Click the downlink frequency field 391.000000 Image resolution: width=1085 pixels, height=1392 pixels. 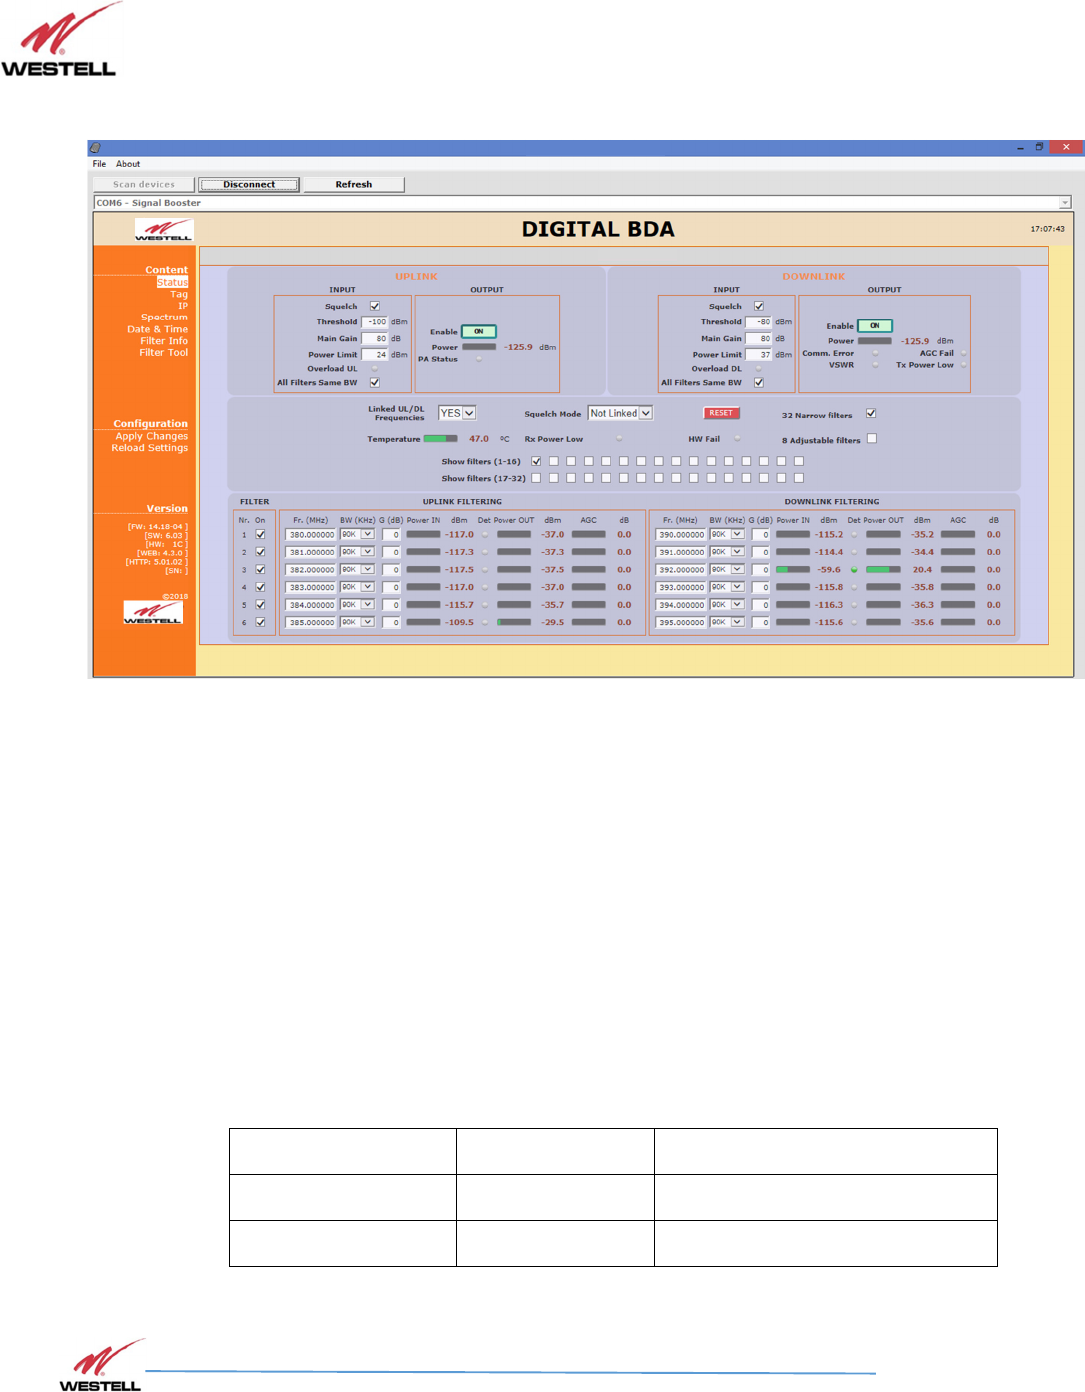click(681, 552)
